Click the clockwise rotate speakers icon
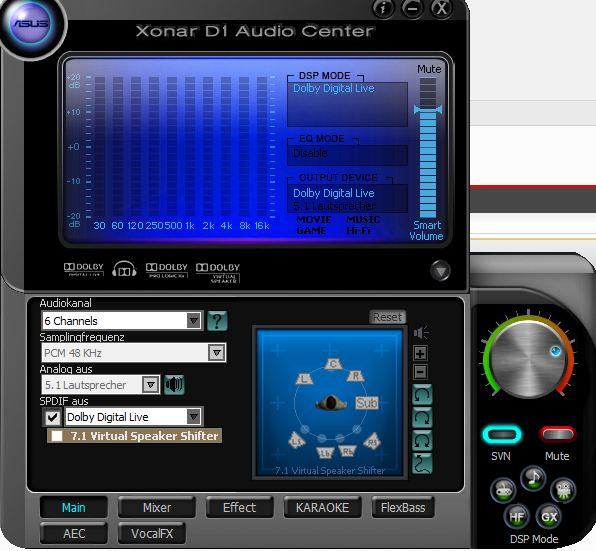The width and height of the screenshot is (596, 551). (422, 418)
